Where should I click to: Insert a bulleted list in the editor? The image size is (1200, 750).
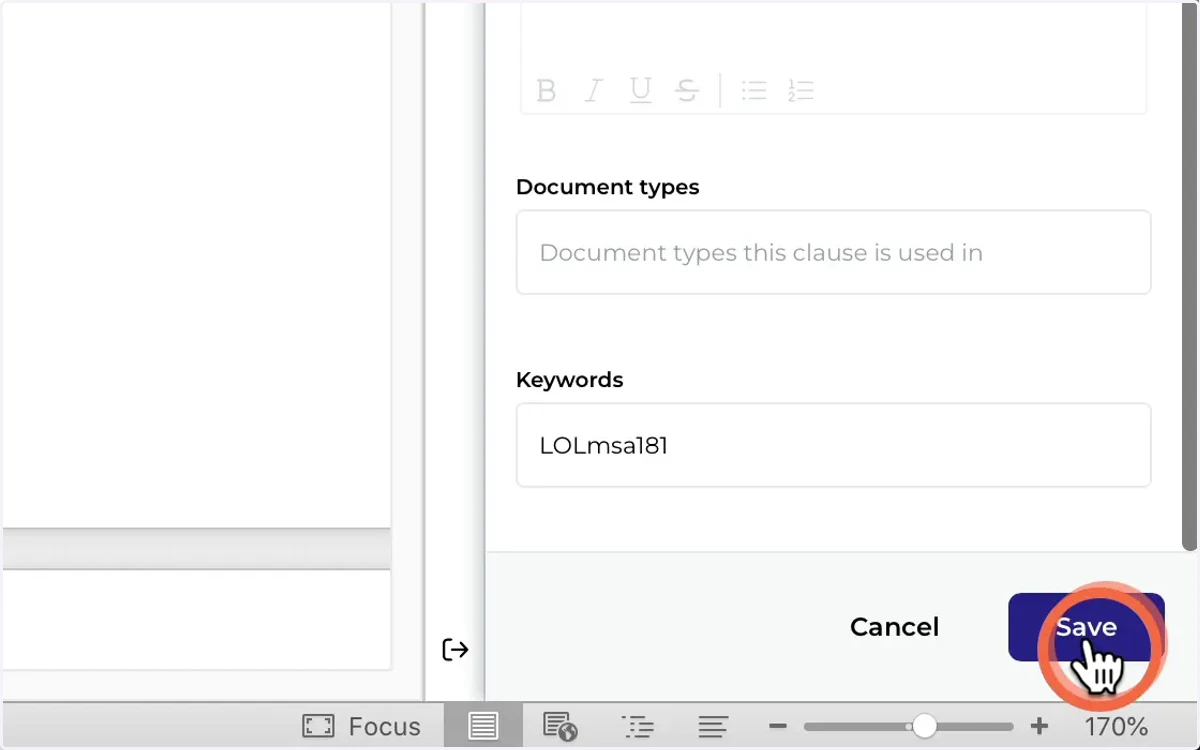coord(754,91)
